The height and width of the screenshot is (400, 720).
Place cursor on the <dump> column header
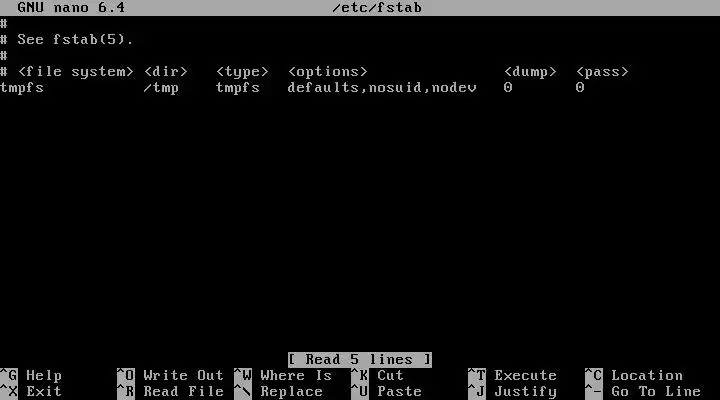pos(530,72)
